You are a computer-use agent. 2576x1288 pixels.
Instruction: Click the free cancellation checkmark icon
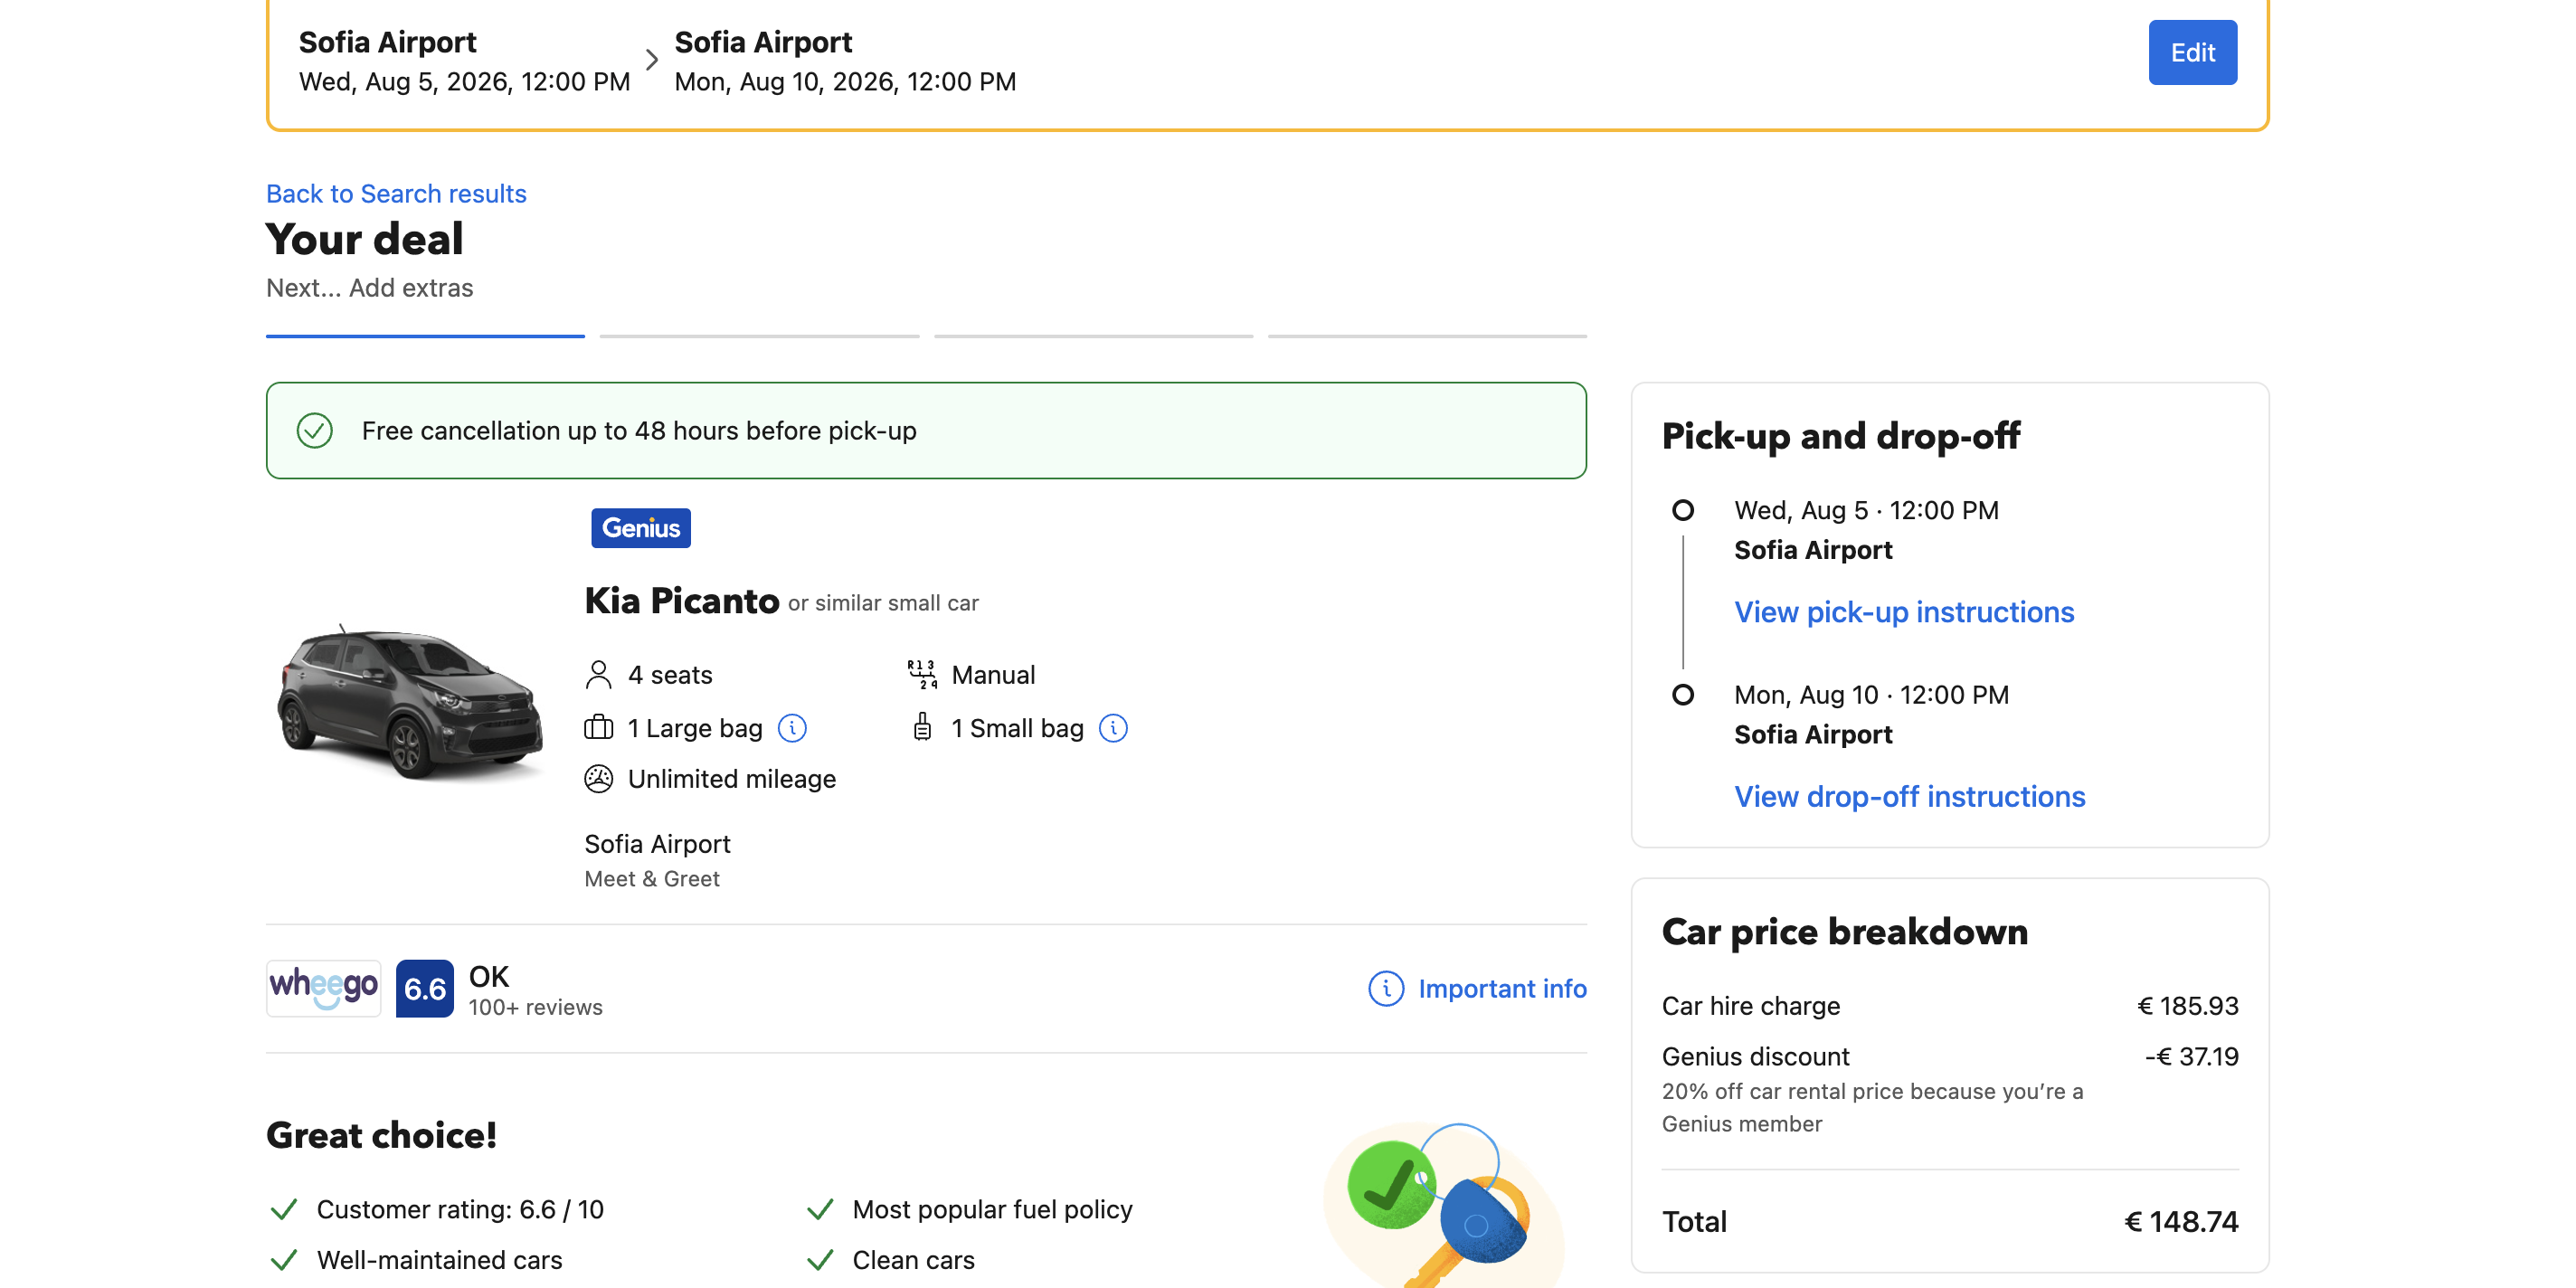pos(314,431)
